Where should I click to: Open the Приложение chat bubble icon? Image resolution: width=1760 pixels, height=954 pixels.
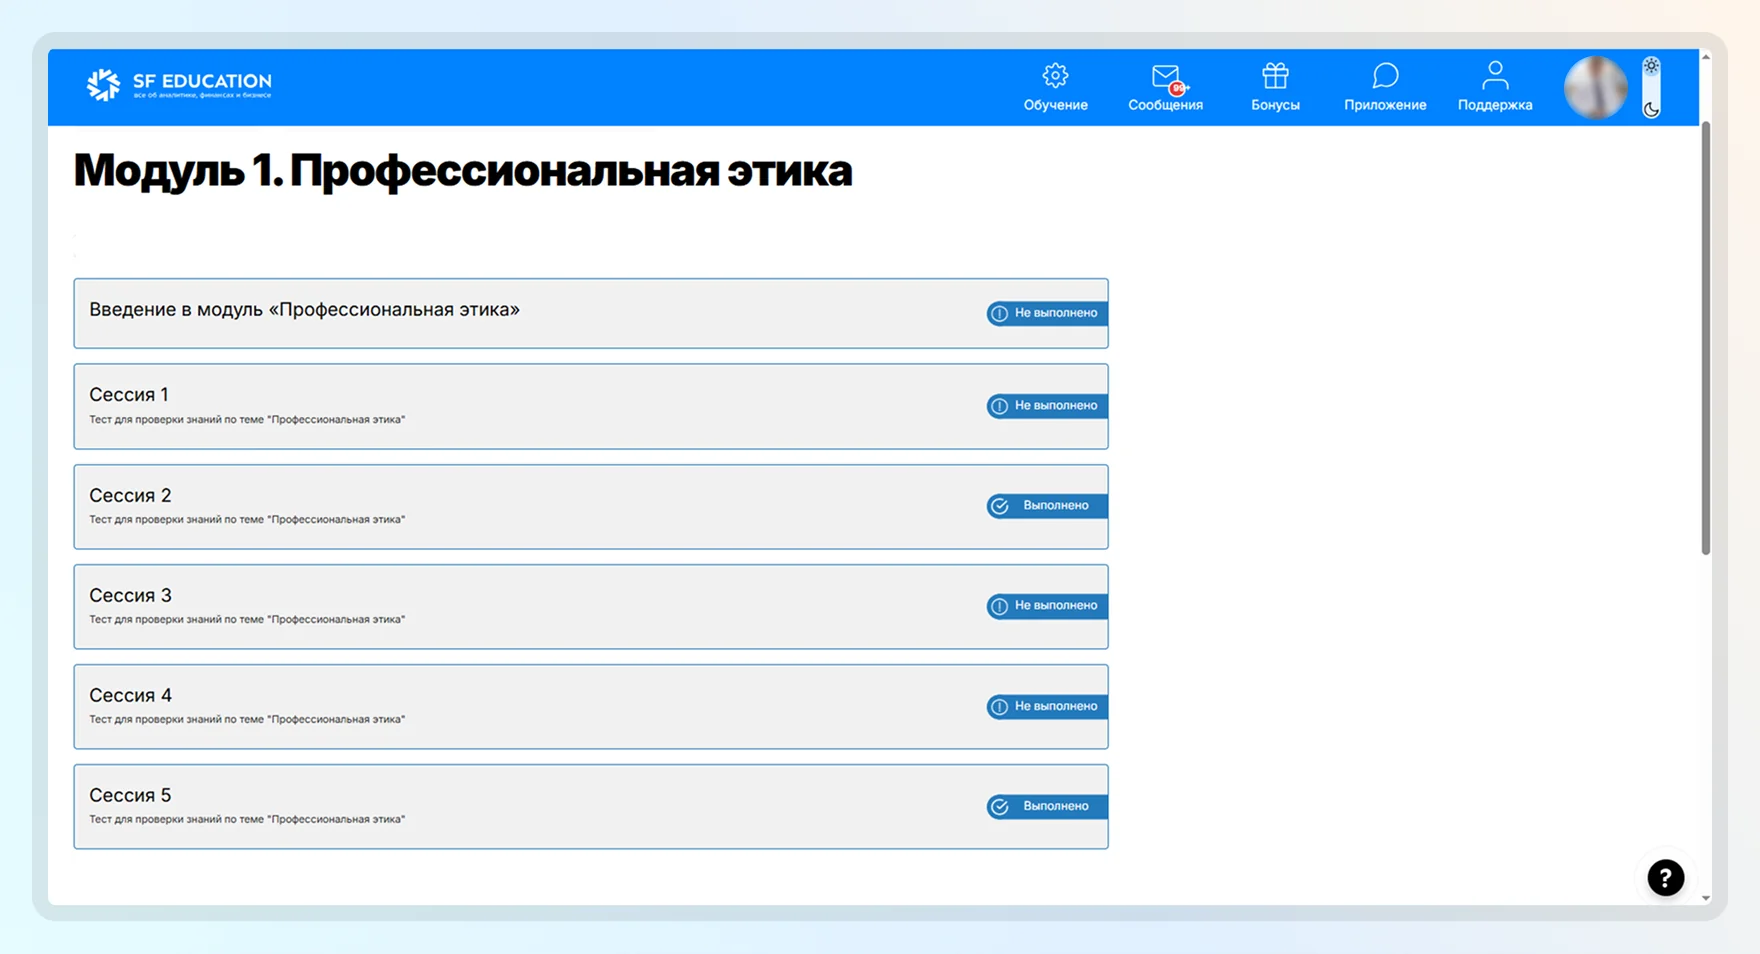point(1385,76)
